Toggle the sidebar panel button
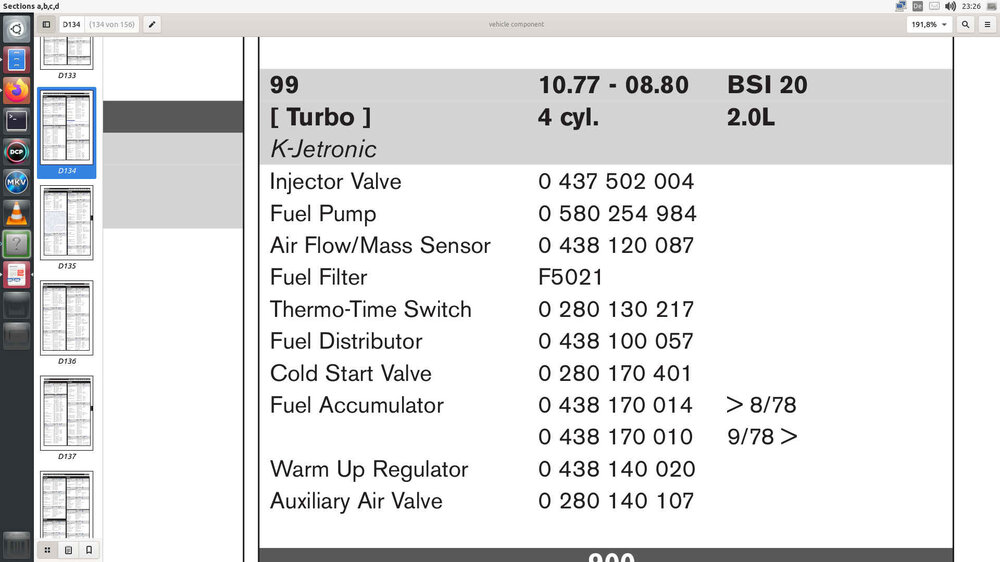This screenshot has width=1000, height=562. 46,24
